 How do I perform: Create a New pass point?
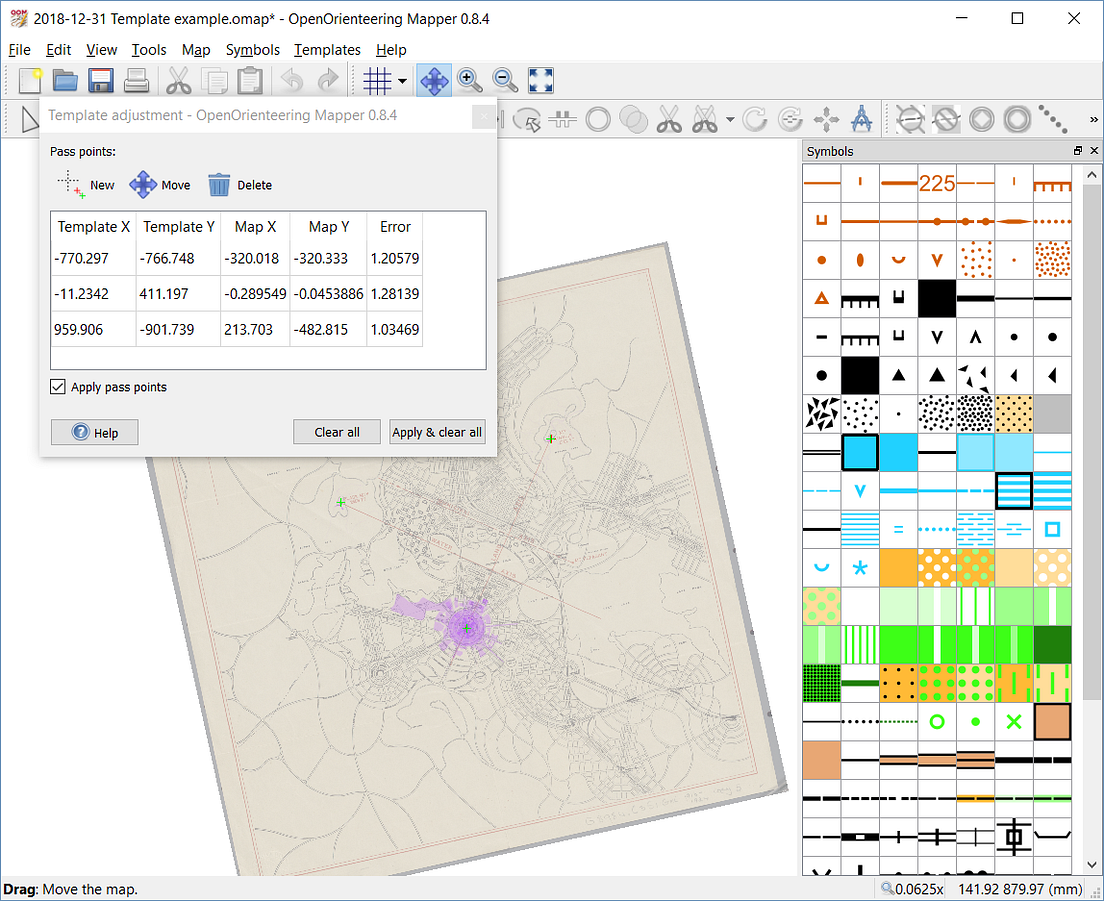pos(86,184)
